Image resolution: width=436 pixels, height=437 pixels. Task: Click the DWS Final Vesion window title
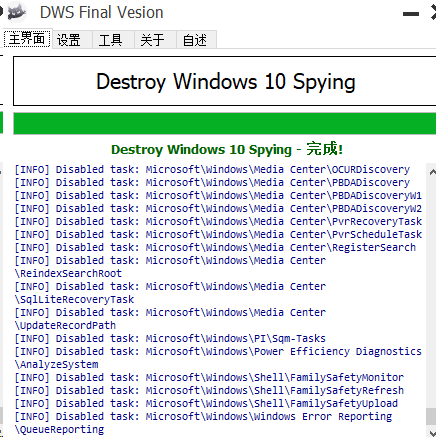[x=102, y=13]
